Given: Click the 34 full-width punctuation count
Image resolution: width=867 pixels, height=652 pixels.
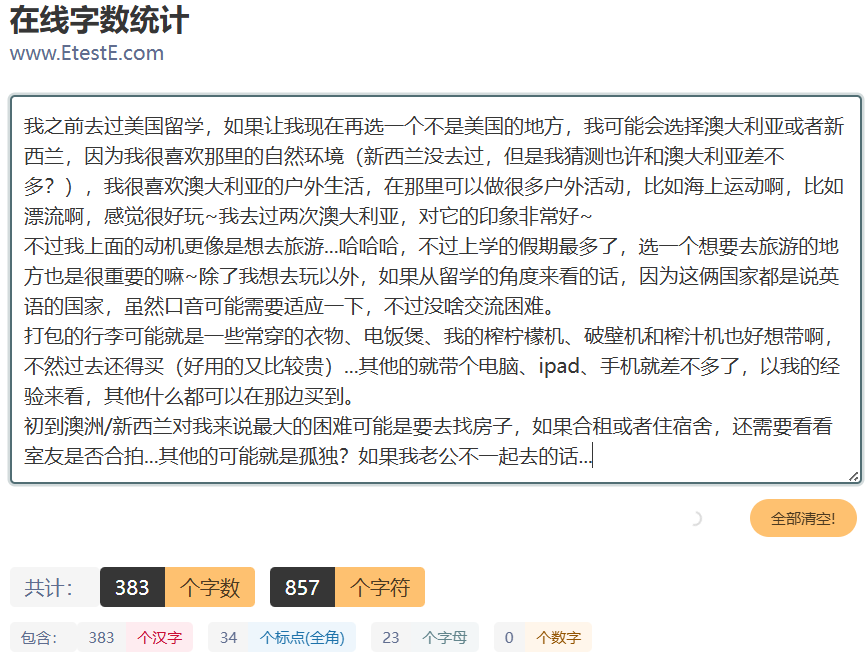Looking at the screenshot, I should click(x=228, y=637).
